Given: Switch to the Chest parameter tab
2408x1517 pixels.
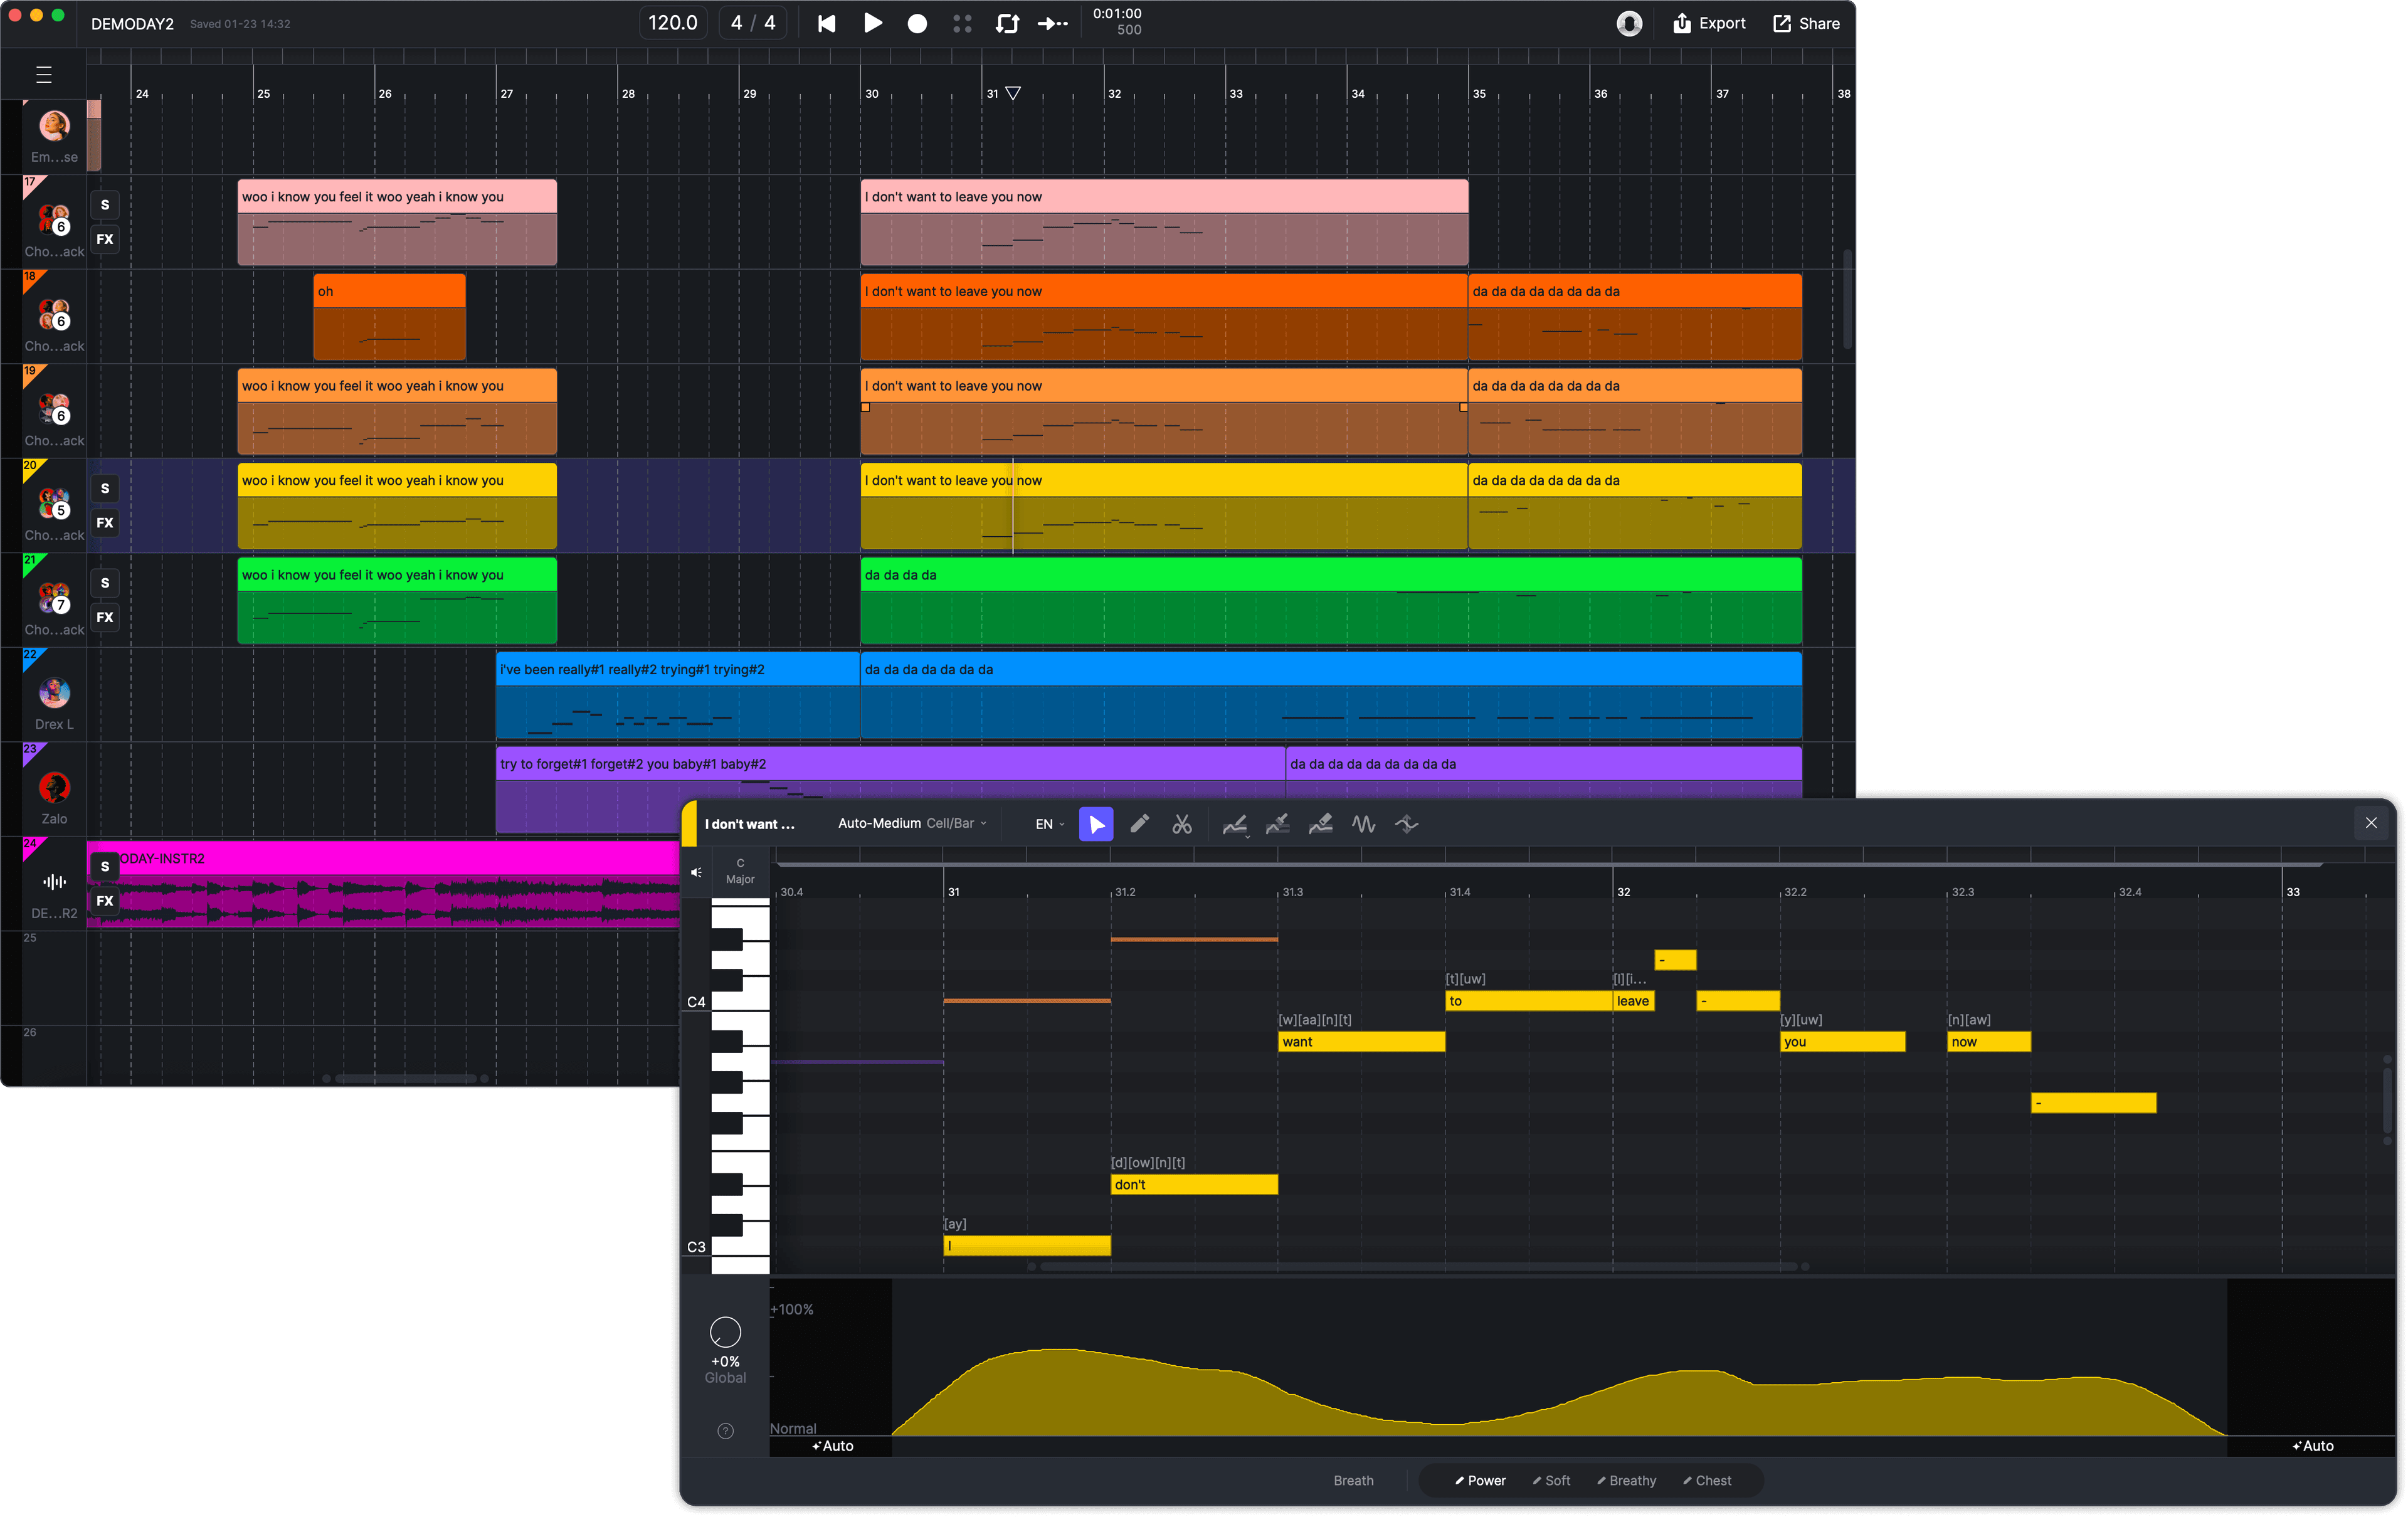Looking at the screenshot, I should click(x=1707, y=1480).
